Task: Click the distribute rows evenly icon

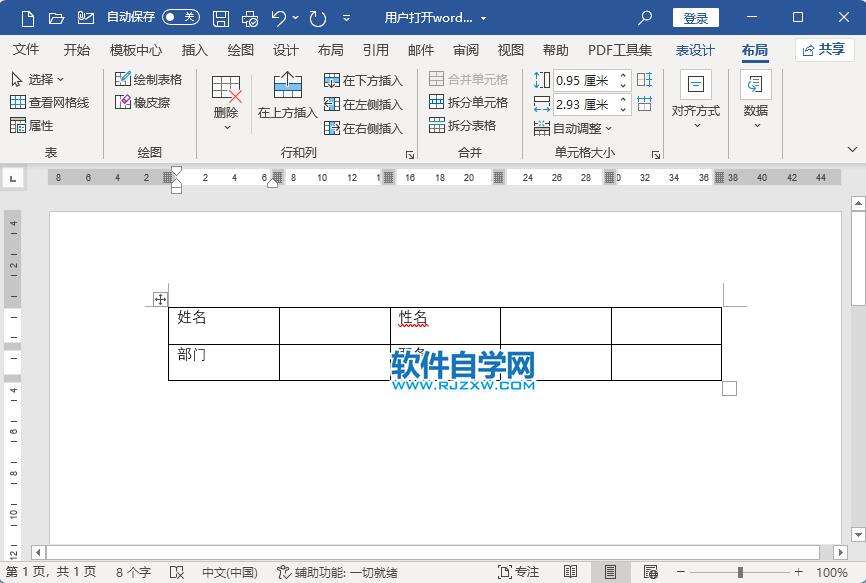Action: coord(645,80)
